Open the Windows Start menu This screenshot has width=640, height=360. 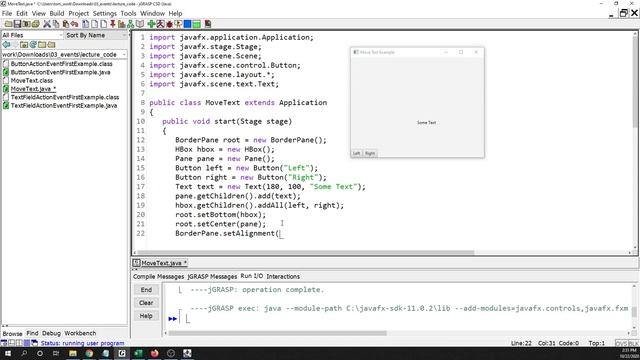click(x=7, y=353)
